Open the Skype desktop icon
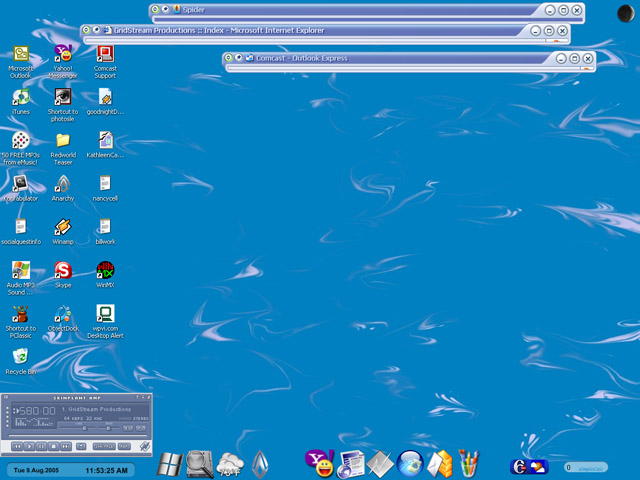This screenshot has width=640, height=480. point(63,270)
